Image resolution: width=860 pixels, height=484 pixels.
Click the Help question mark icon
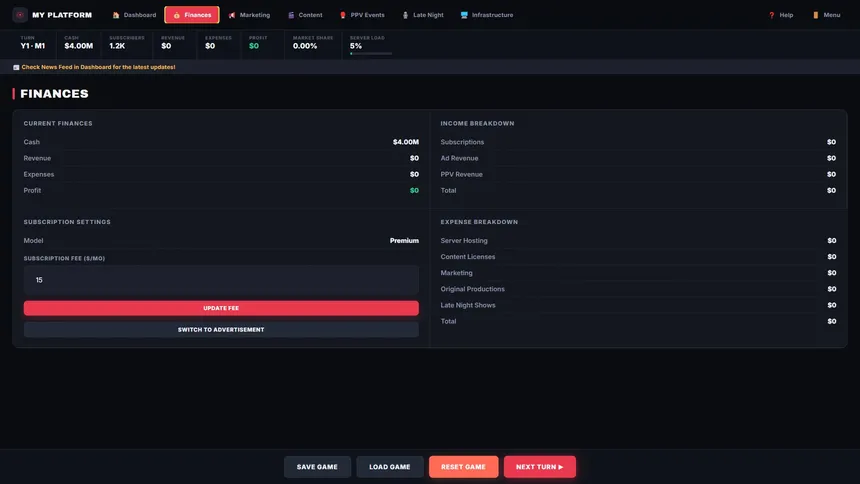(x=772, y=15)
